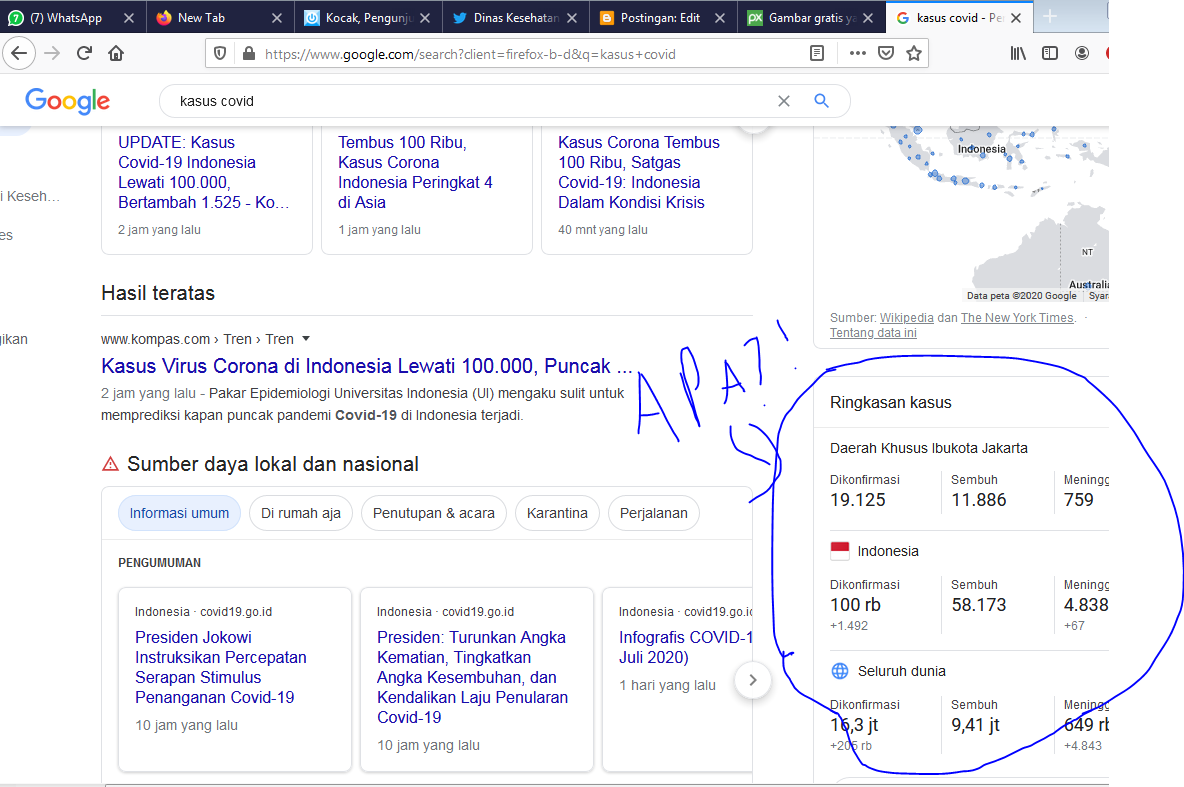Open The New York Times source link

(x=1017, y=318)
